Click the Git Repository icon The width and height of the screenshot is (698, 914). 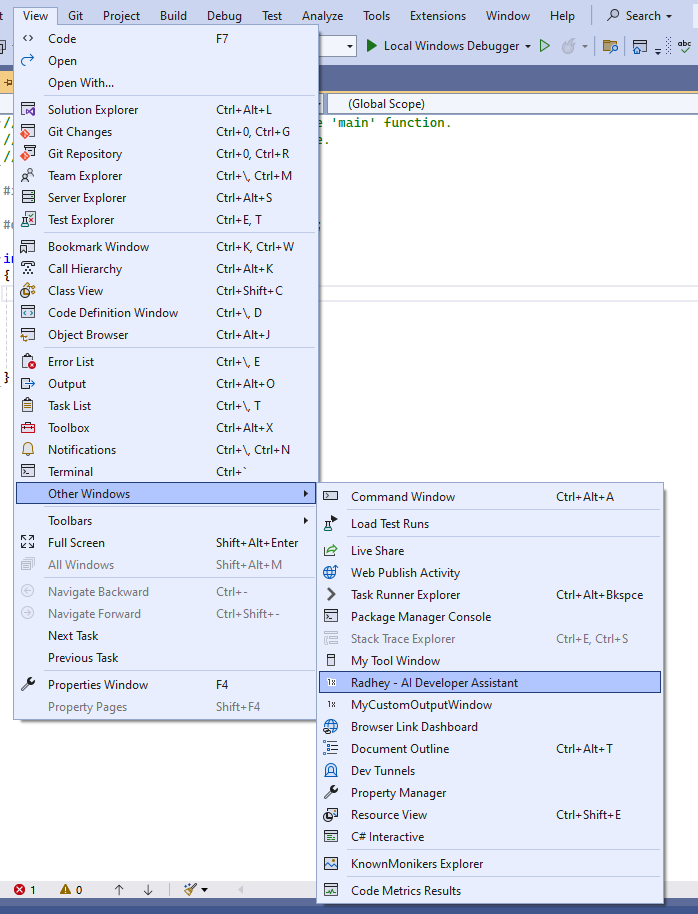coord(27,154)
